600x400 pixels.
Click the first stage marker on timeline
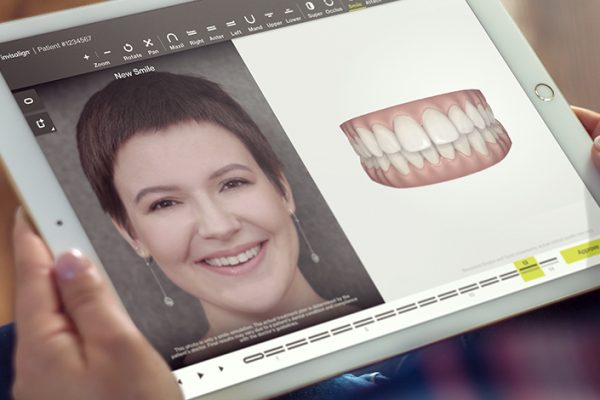pos(254,357)
